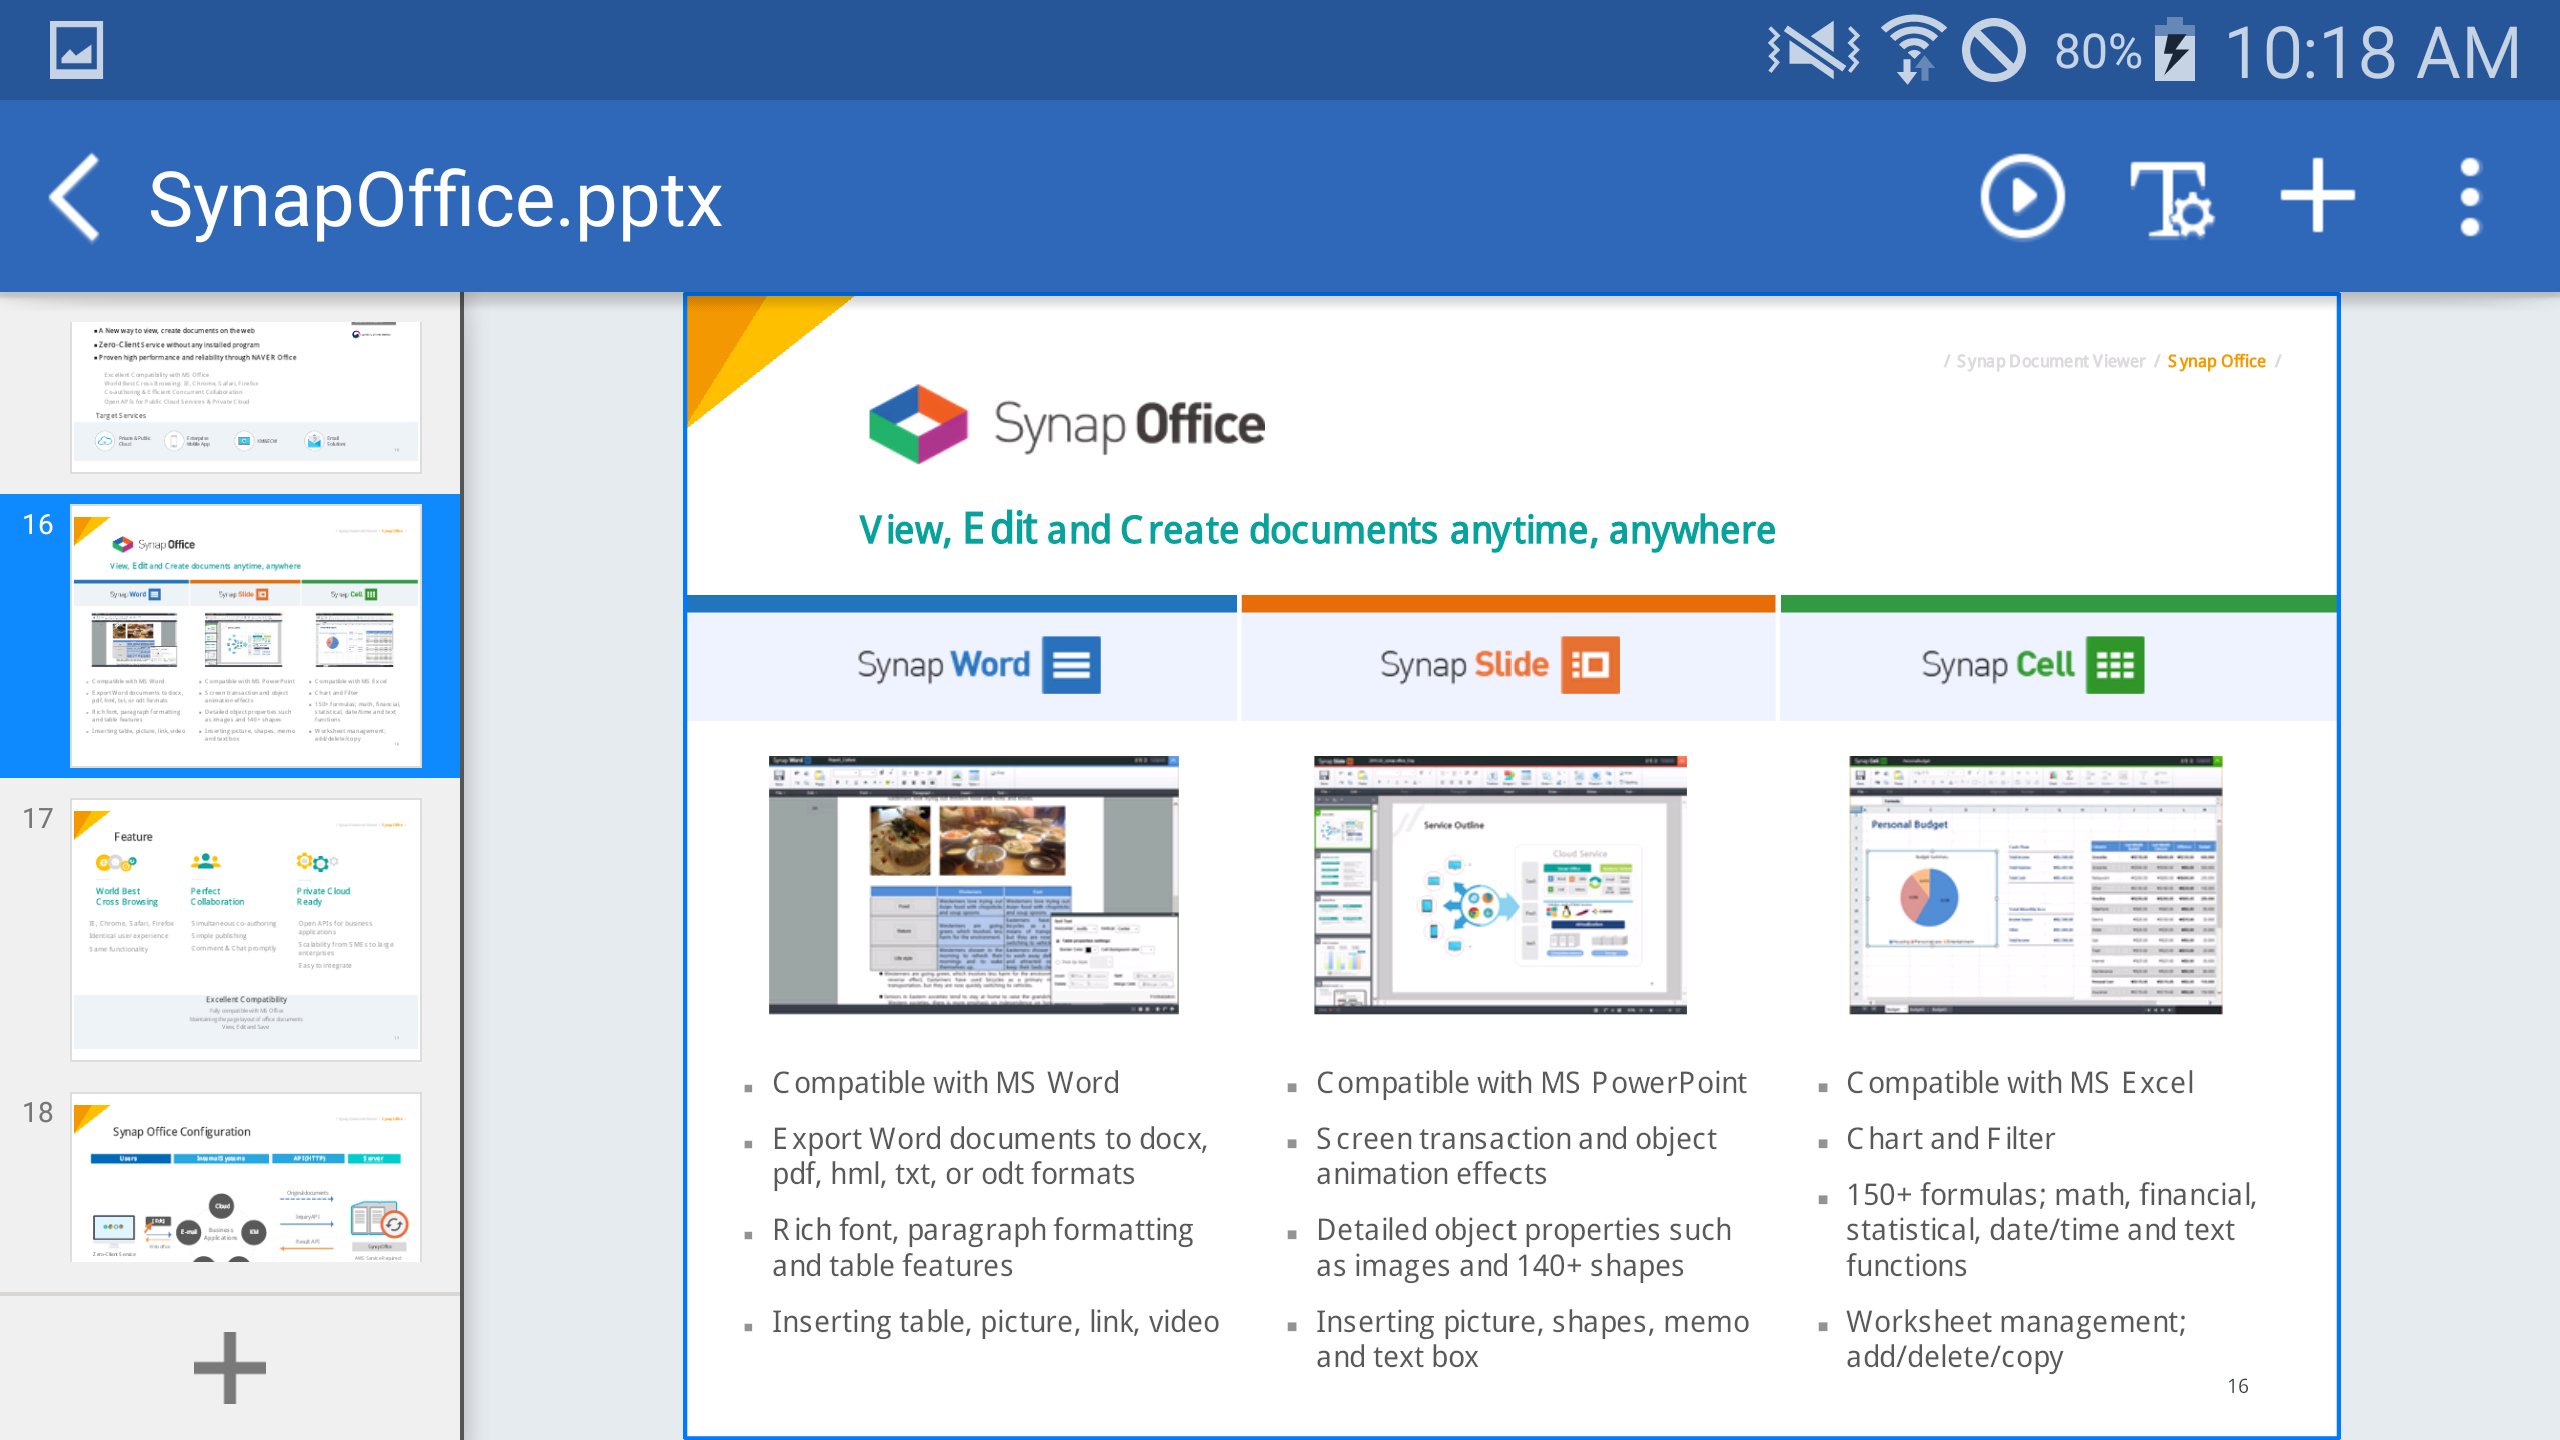Tap the Synap Cell green grid icon
Viewport: 2560px width, 1440px height.
pos(2114,665)
